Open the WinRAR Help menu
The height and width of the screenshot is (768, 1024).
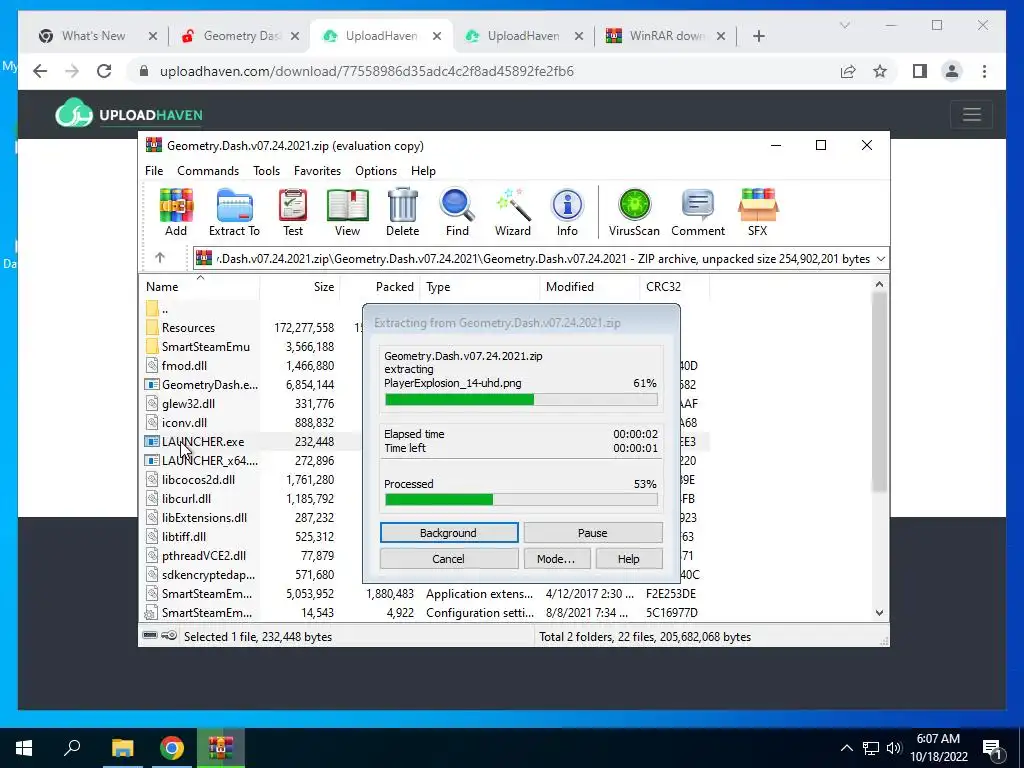click(x=423, y=170)
